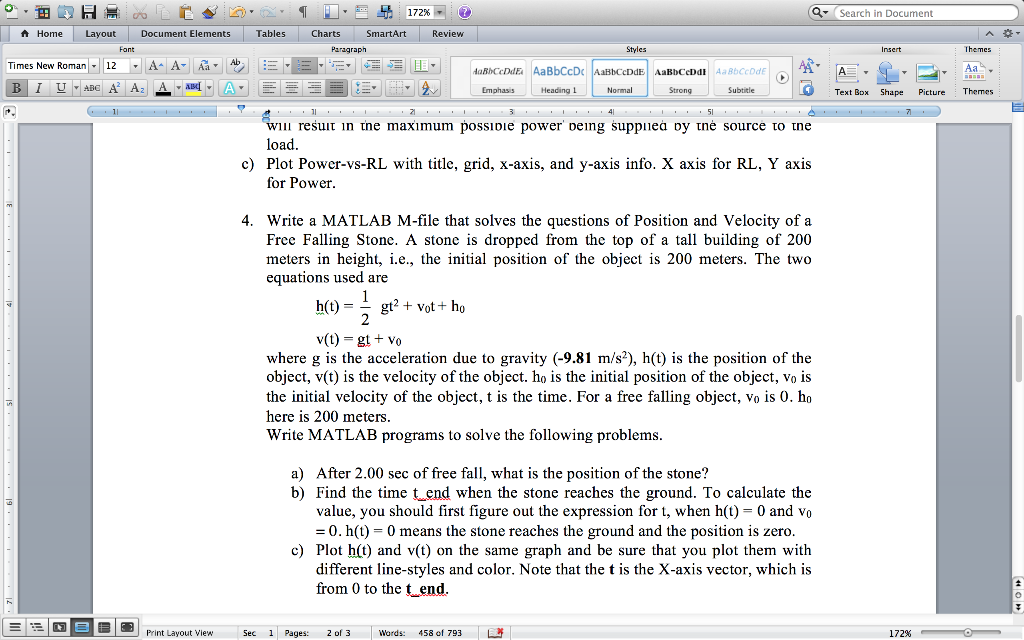Image resolution: width=1024 pixels, height=640 pixels.
Task: Toggle bold formatting
Action: point(16,87)
